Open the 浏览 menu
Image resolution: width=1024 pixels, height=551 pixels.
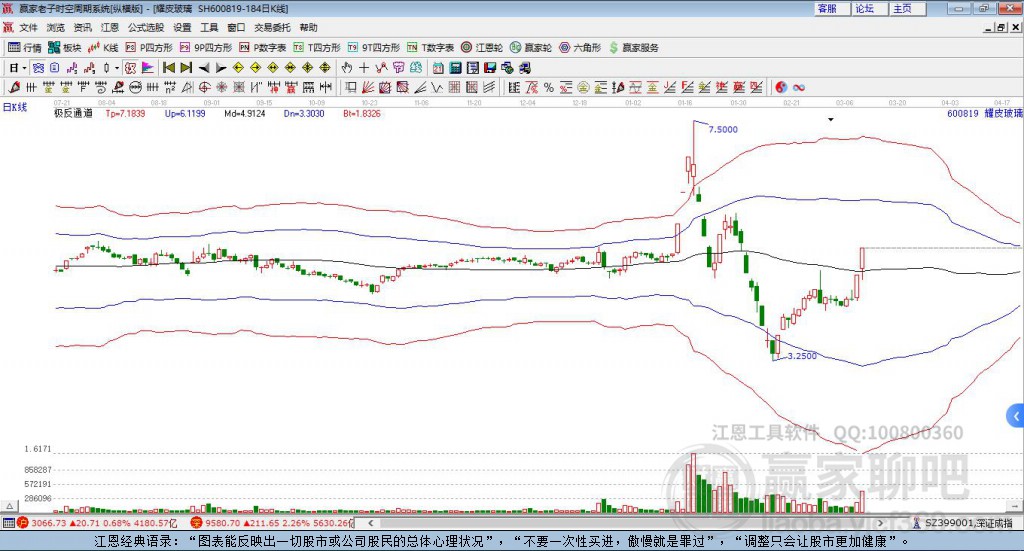coord(56,27)
